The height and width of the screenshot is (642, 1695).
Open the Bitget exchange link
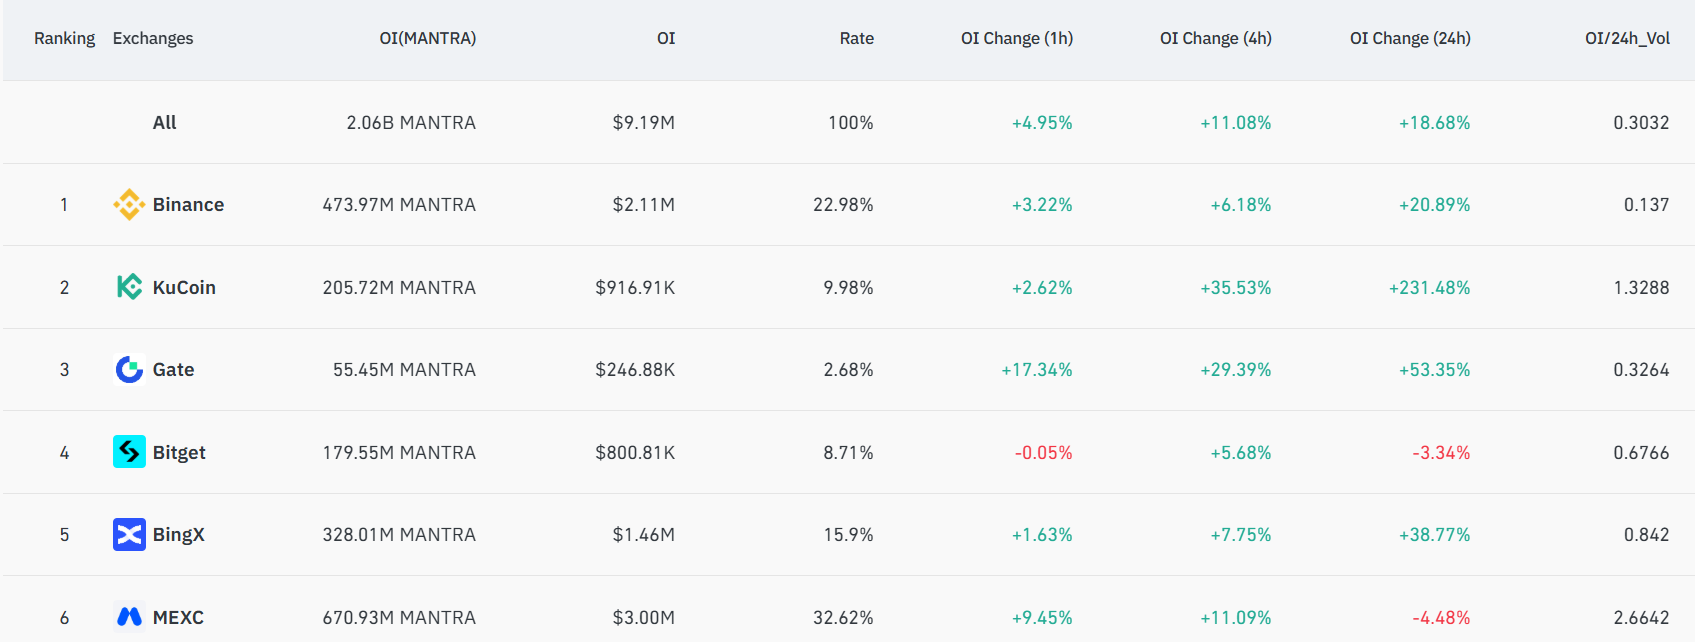(x=179, y=452)
